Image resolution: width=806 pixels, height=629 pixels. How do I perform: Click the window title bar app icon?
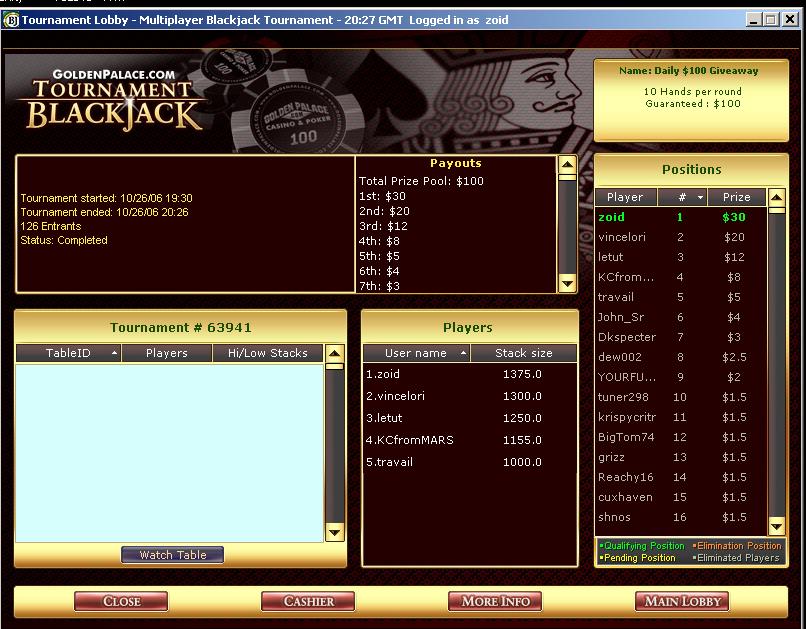11,20
